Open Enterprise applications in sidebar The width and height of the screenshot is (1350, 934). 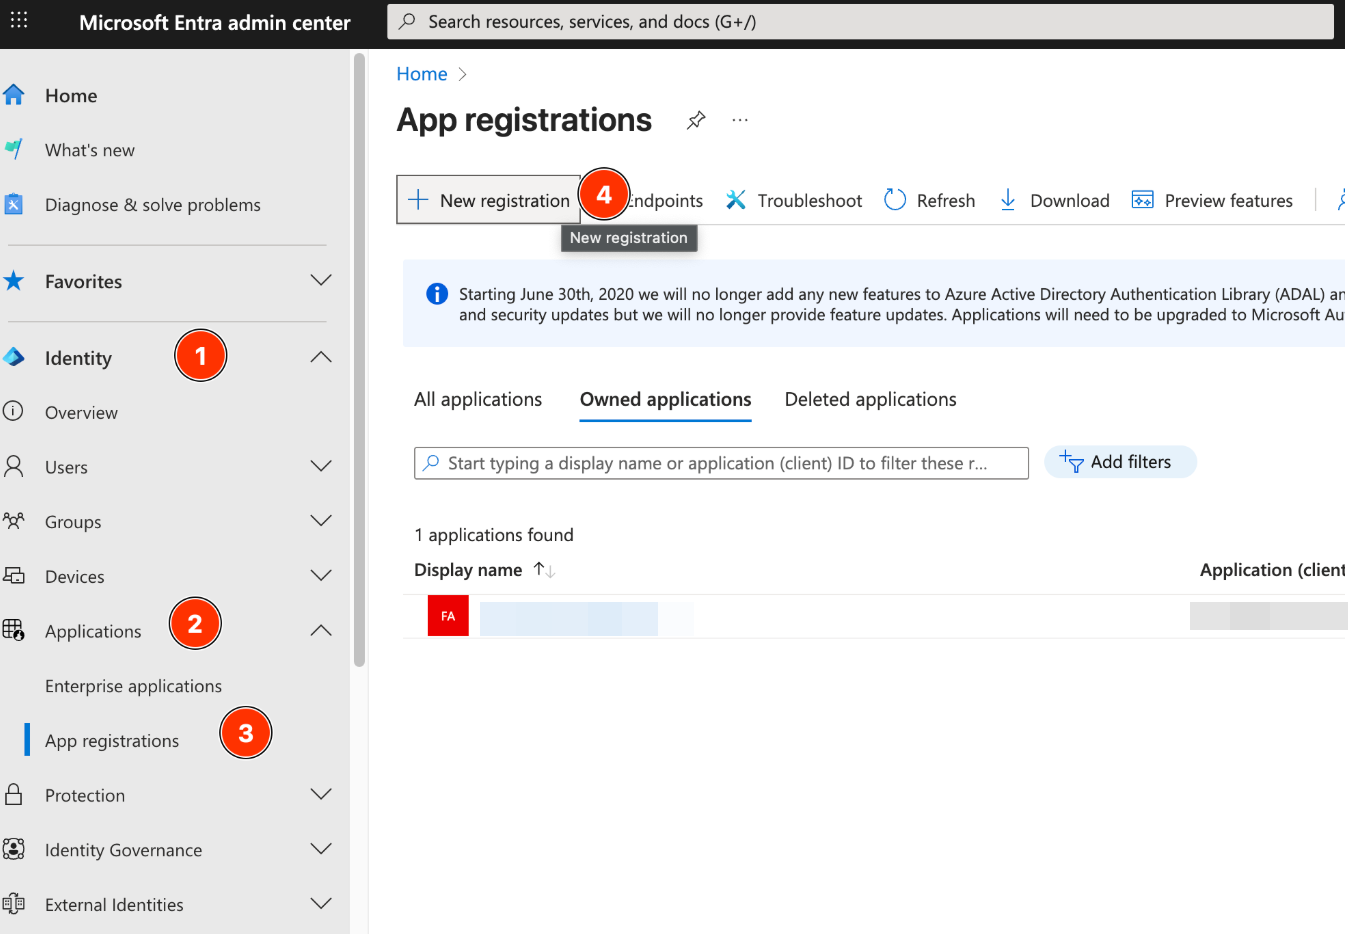pyautogui.click(x=133, y=686)
